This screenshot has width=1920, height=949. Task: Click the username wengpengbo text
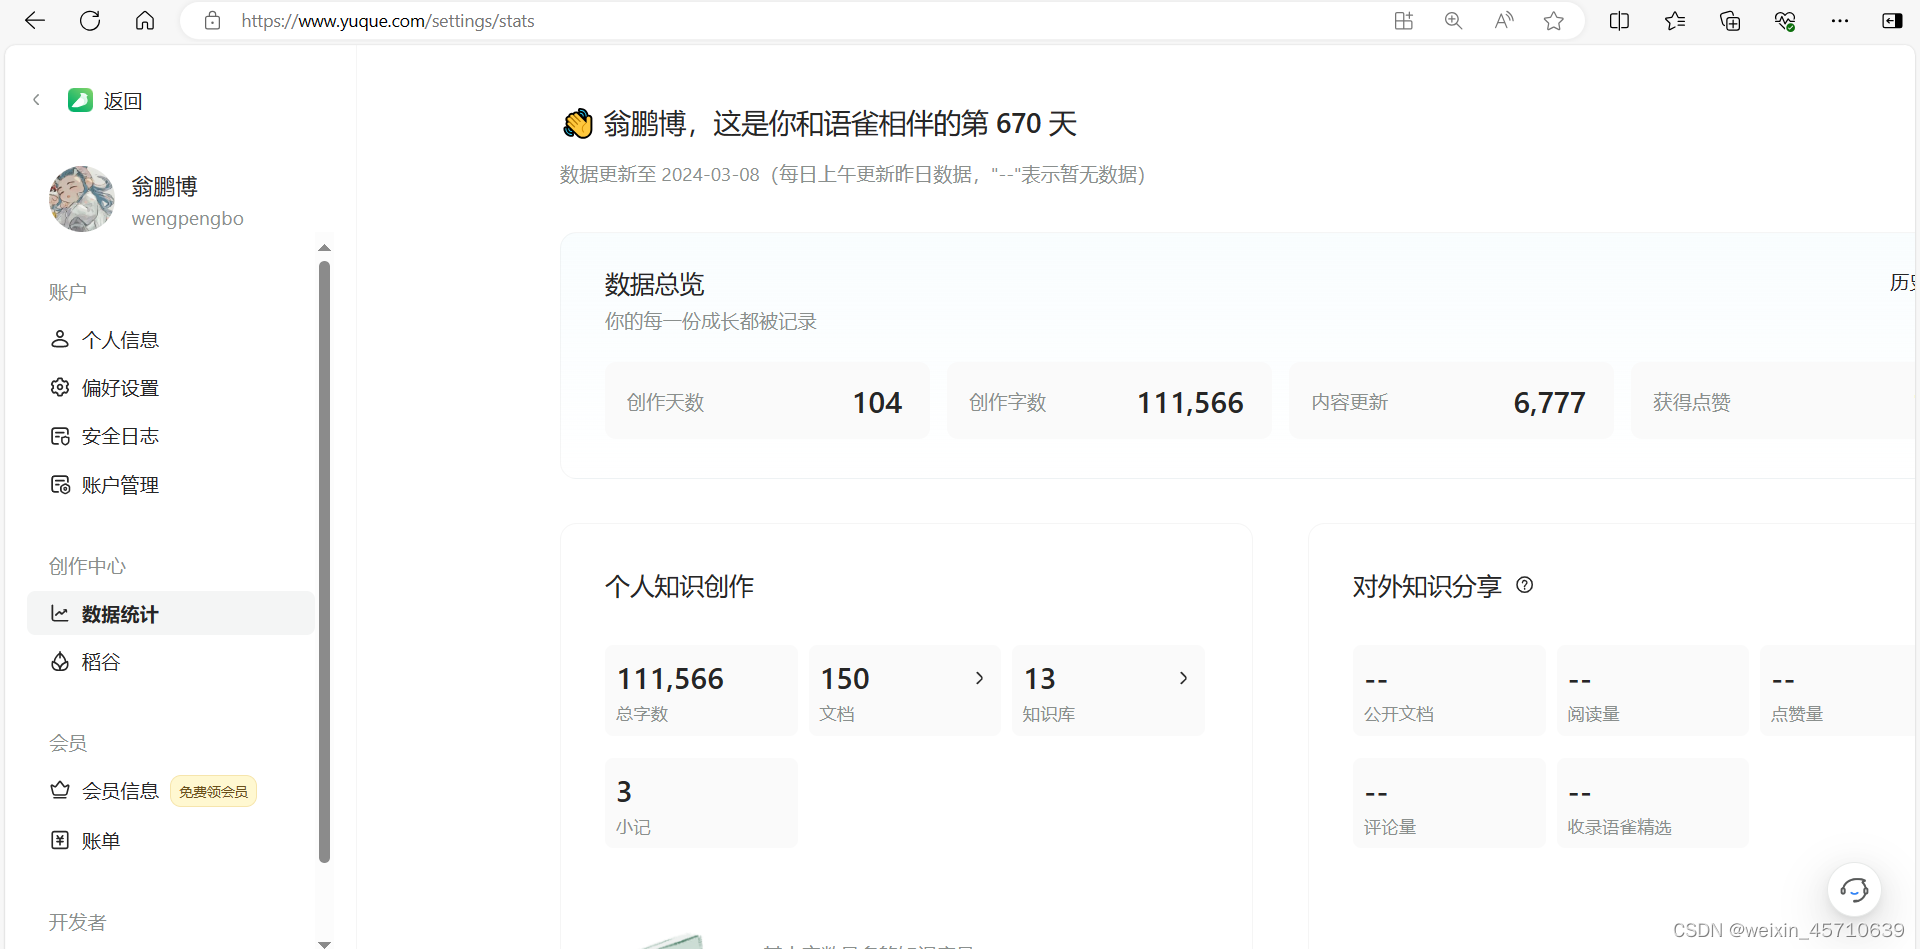click(187, 218)
